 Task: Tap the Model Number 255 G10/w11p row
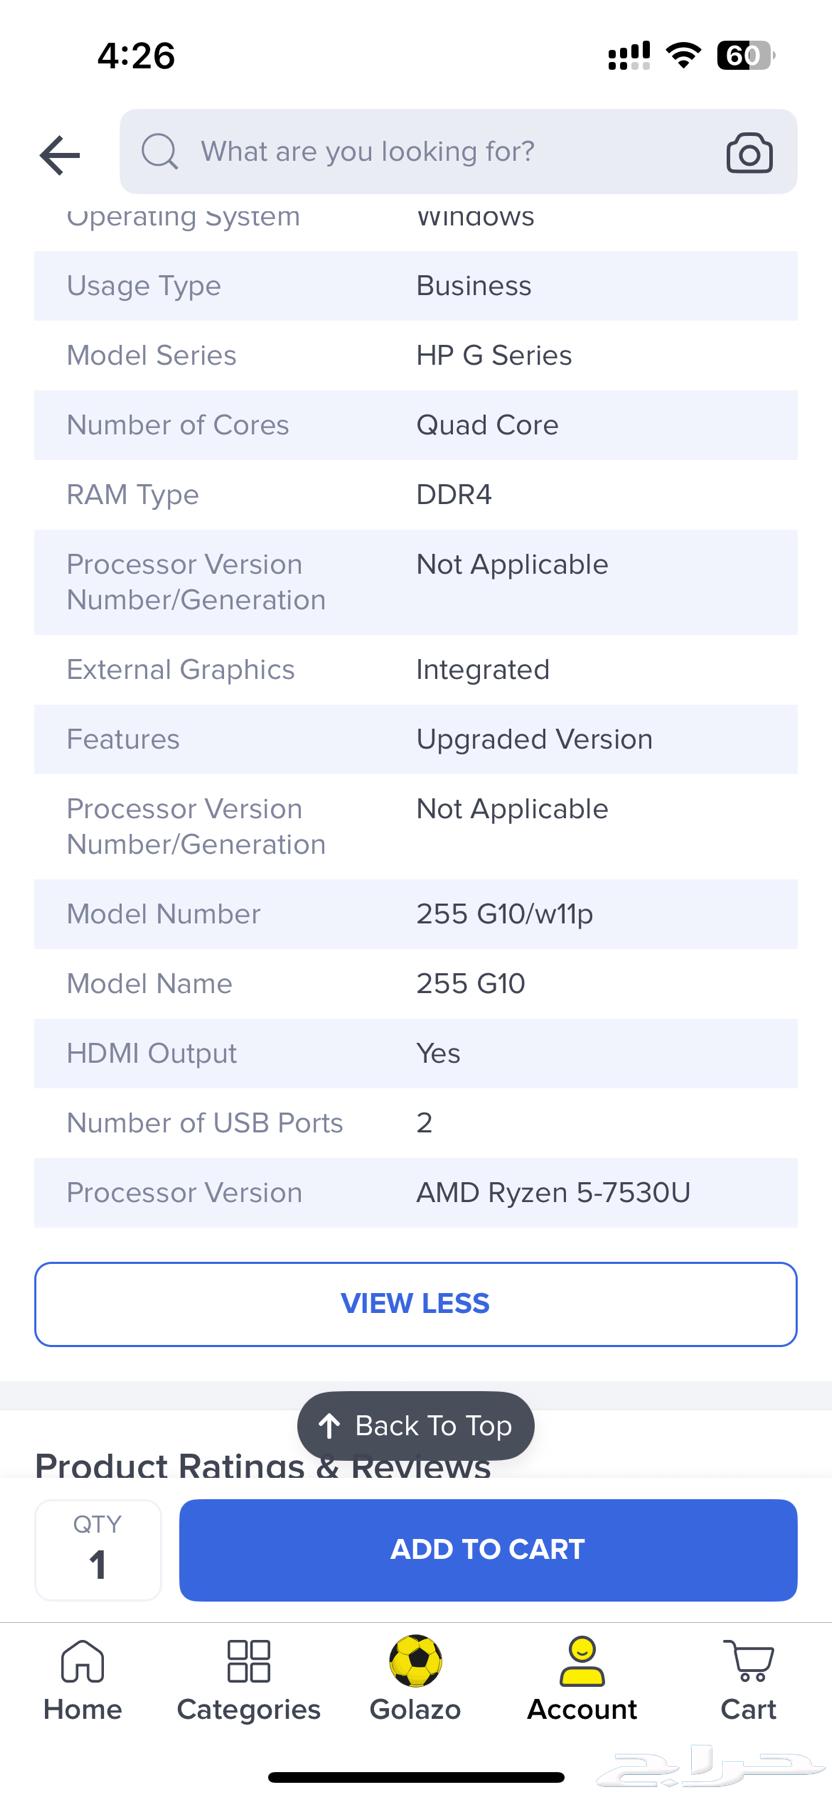tap(416, 914)
